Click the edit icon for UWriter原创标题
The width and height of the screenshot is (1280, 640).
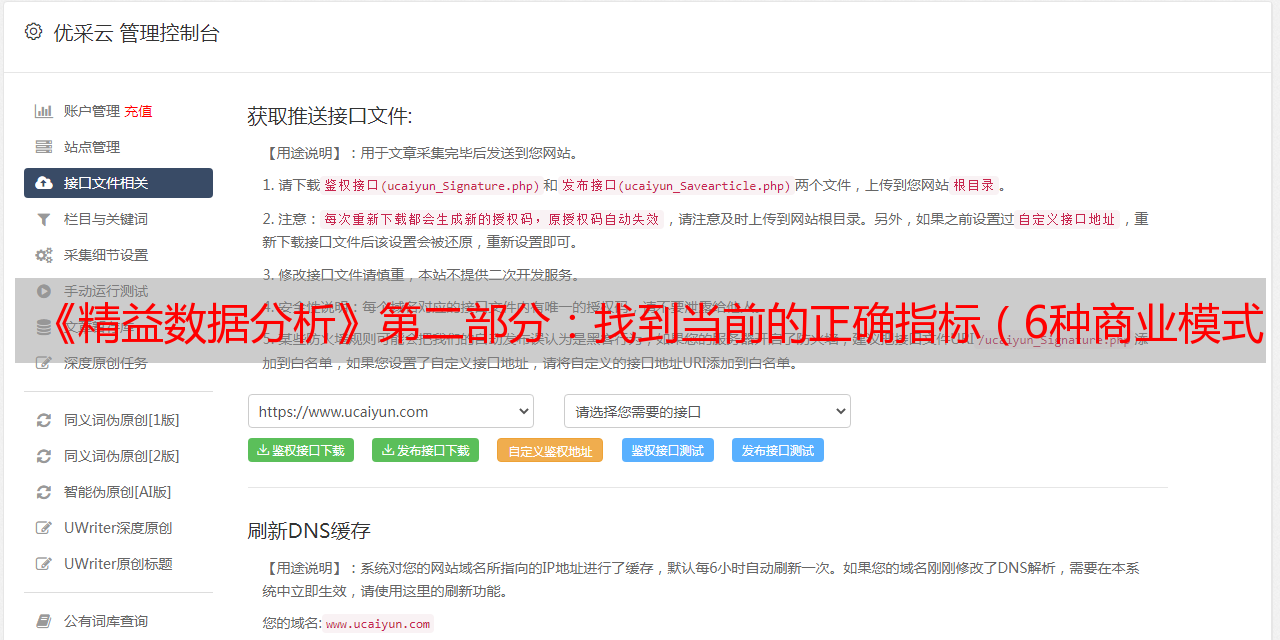(44, 564)
